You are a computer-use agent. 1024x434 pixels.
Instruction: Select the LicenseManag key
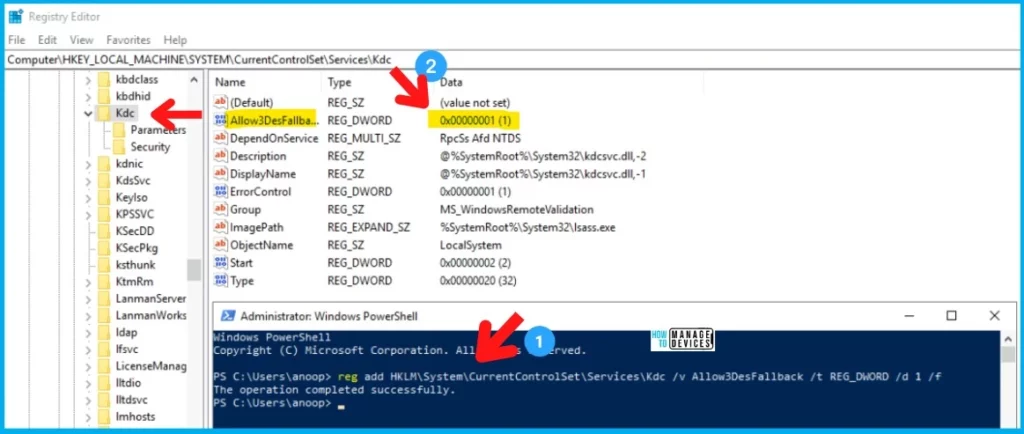coord(151,366)
